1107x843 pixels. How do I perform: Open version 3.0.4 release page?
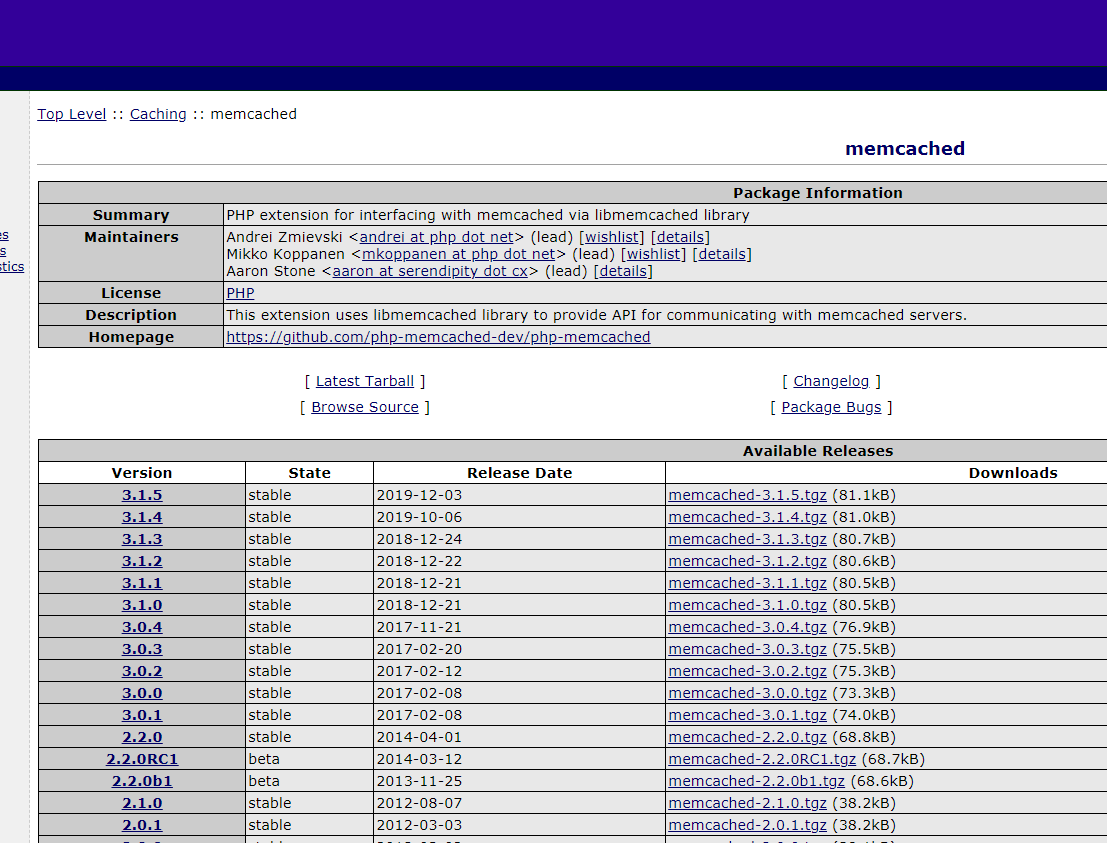coord(142,627)
